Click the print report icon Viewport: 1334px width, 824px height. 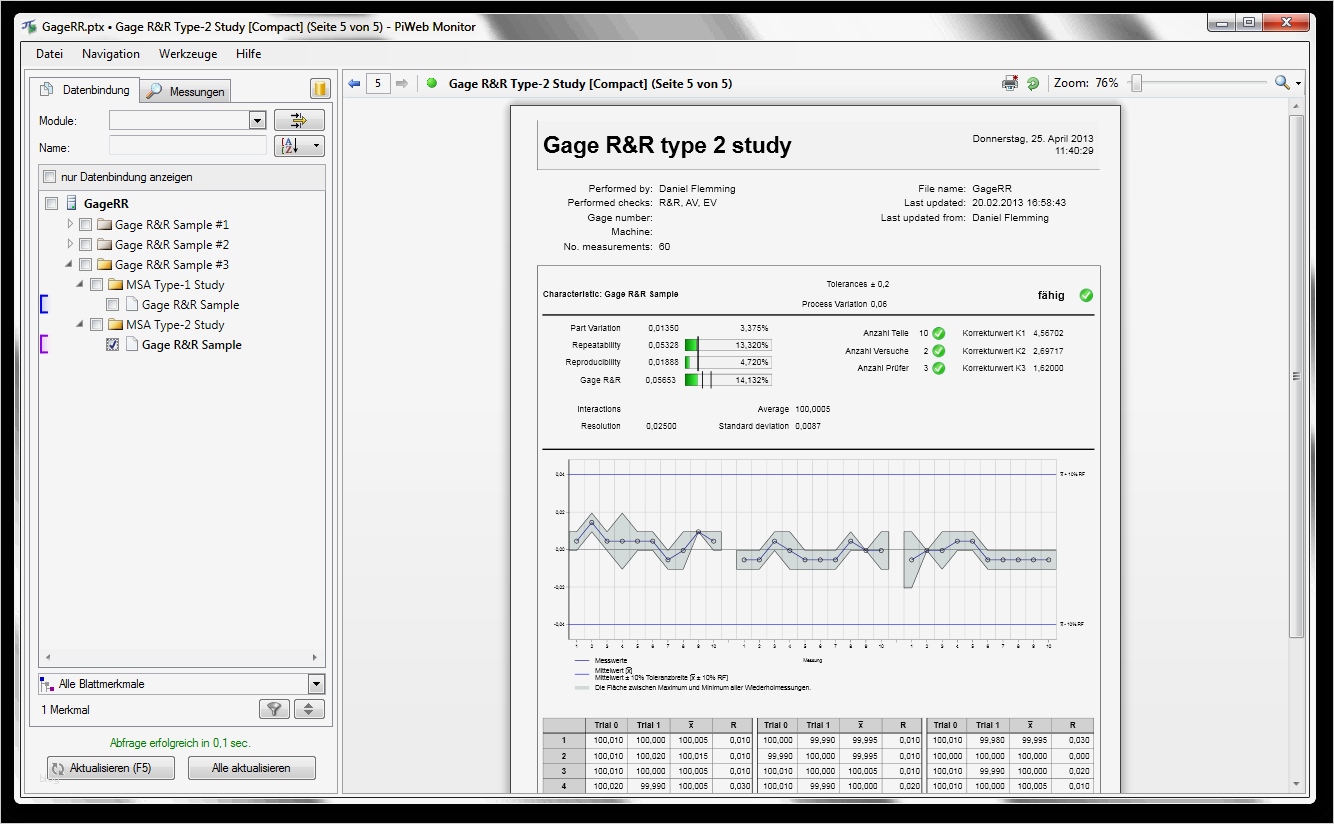click(x=1010, y=84)
